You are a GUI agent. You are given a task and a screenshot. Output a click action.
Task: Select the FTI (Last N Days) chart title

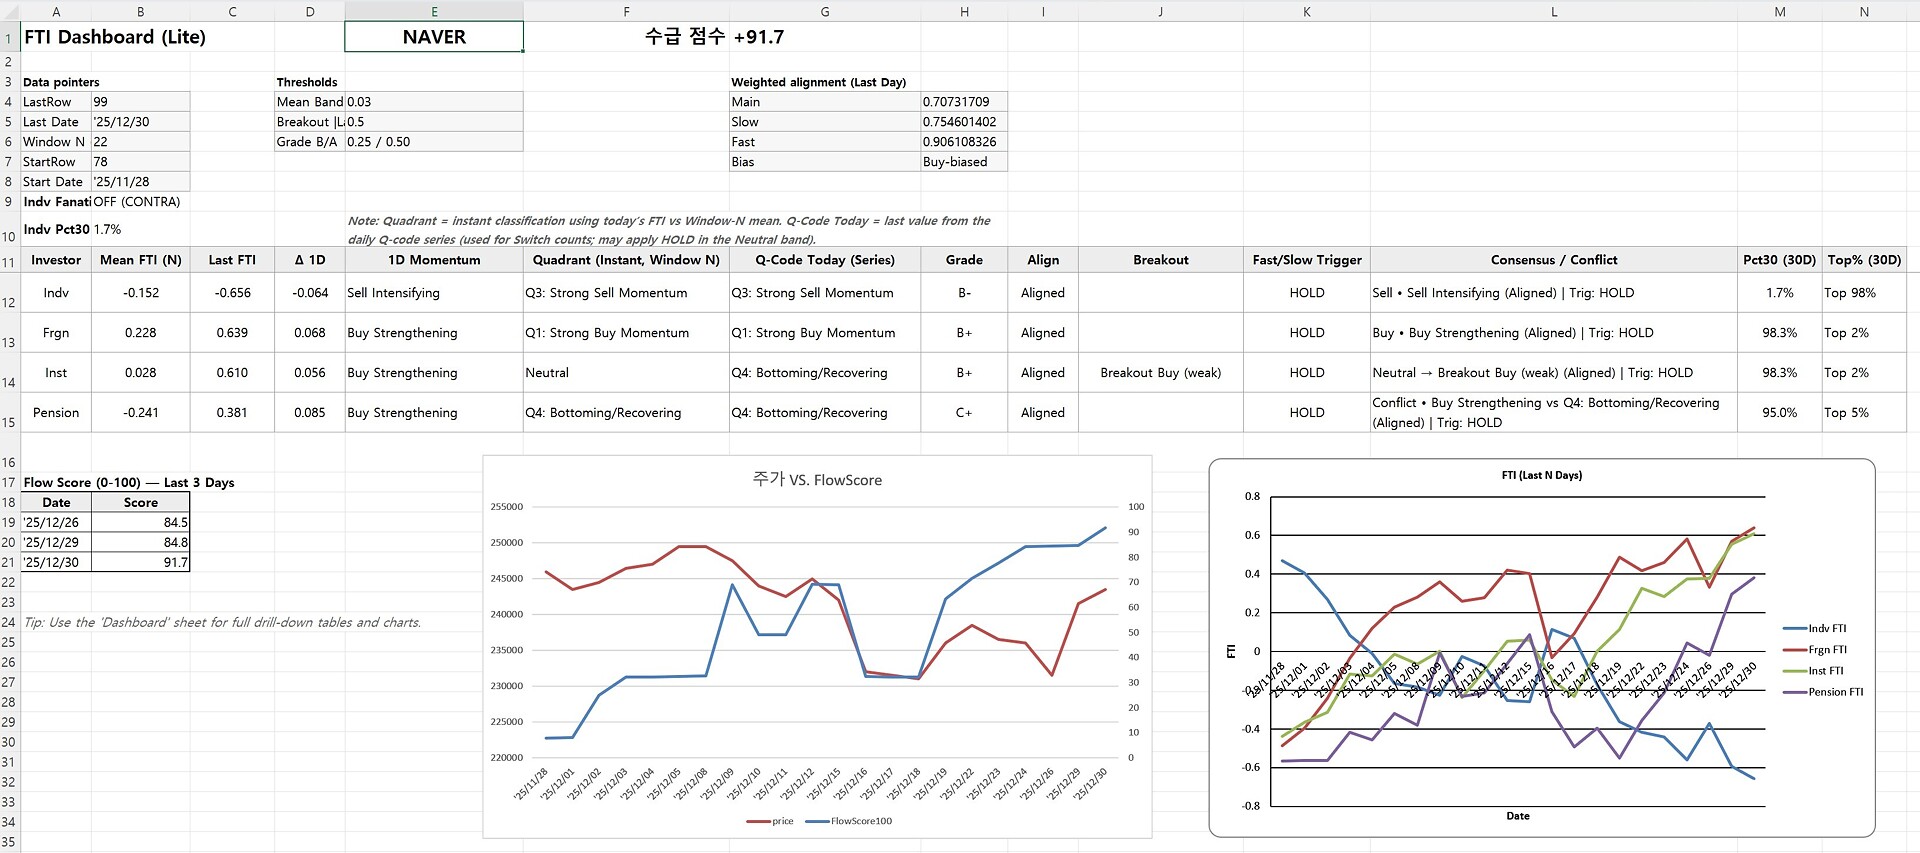point(1541,475)
